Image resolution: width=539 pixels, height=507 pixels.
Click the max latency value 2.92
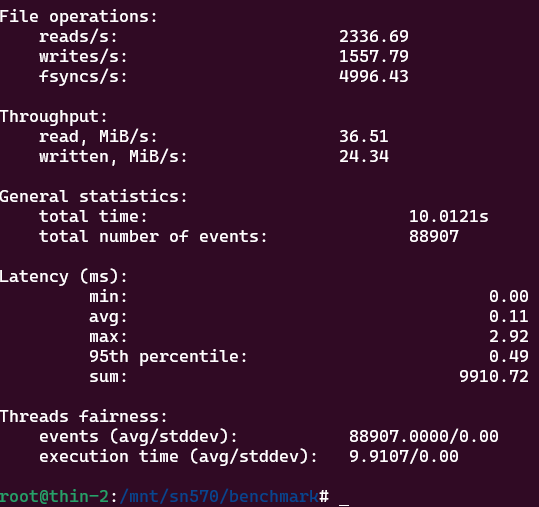tap(509, 337)
